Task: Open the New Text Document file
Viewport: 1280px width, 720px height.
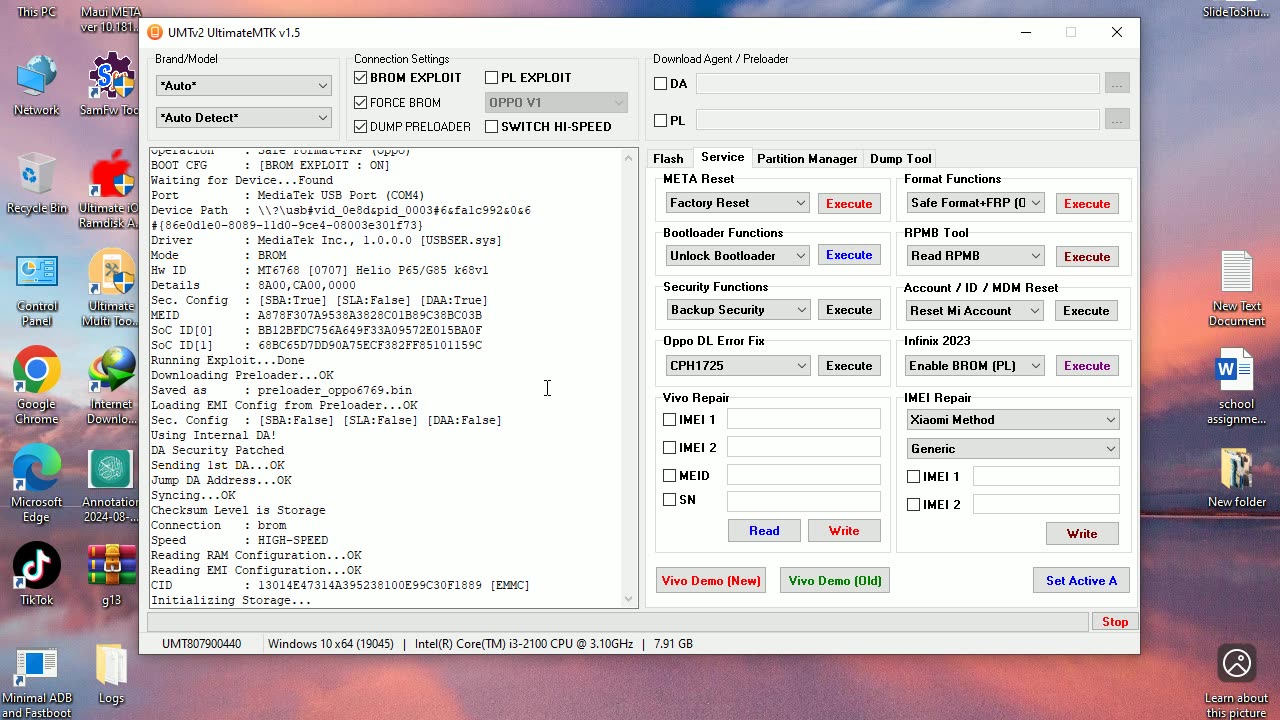Action: 1237,288
